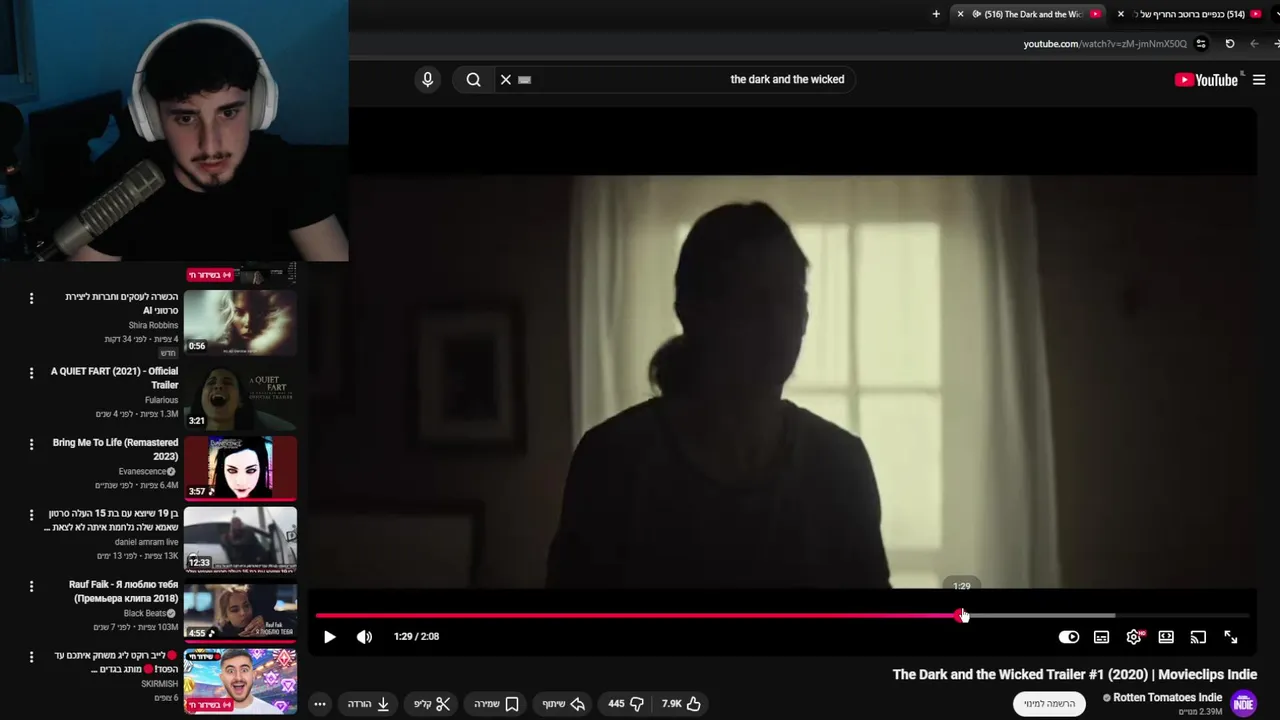Click the קליפ clip scissors button
Screen dimensions: 1280x720
pyautogui.click(x=432, y=704)
